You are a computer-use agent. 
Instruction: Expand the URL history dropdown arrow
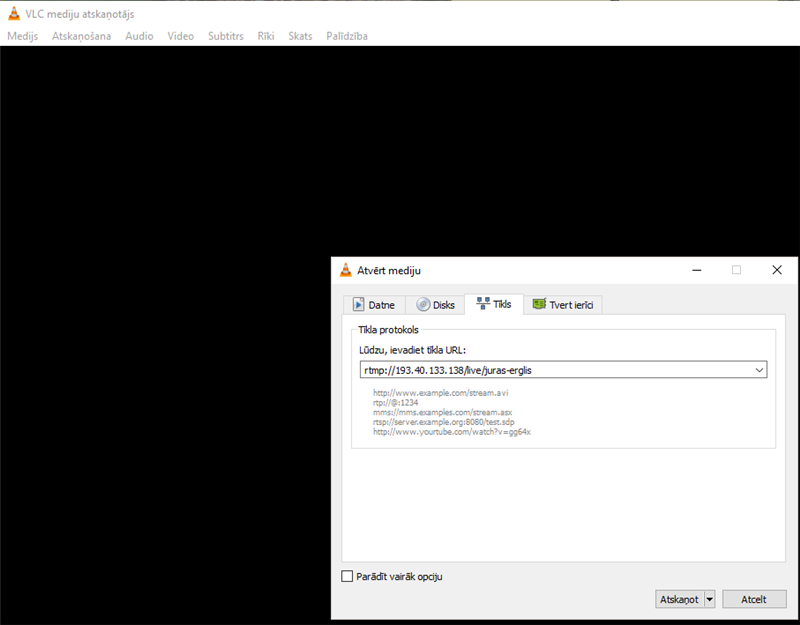[x=759, y=370]
